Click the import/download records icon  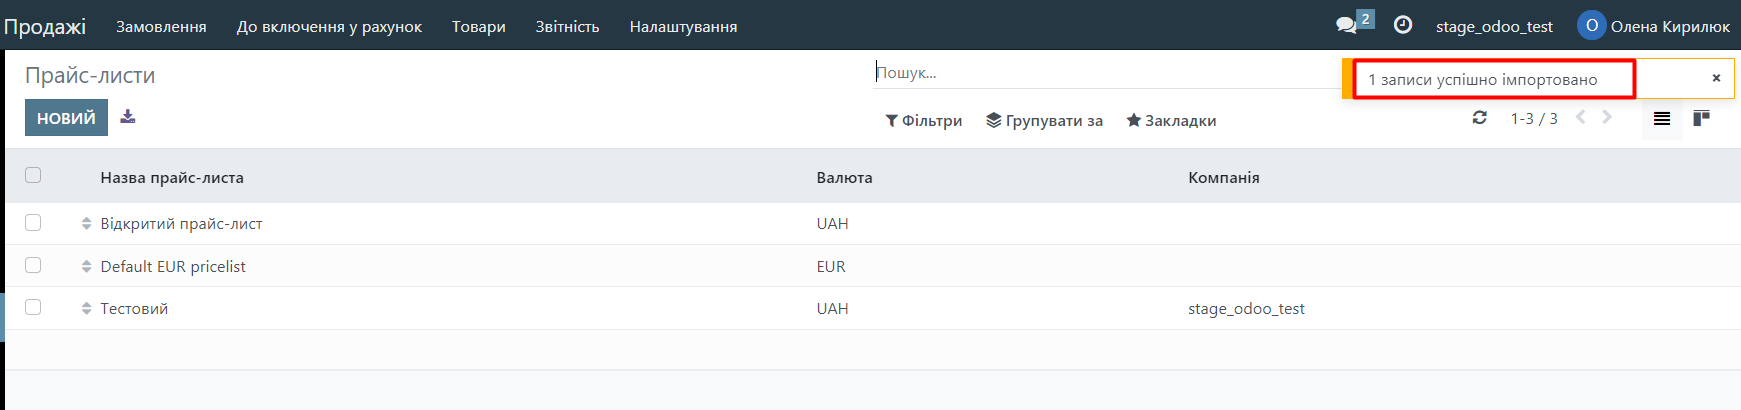point(128,117)
